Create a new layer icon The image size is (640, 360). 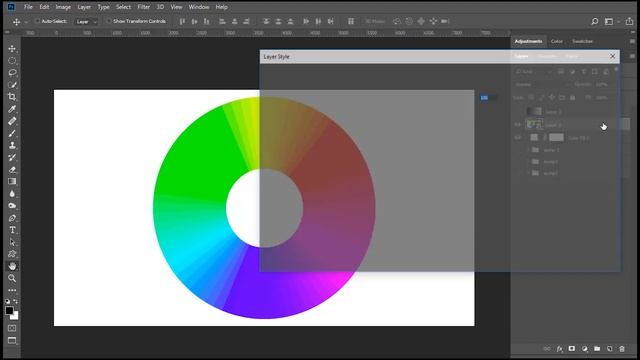(x=609, y=349)
